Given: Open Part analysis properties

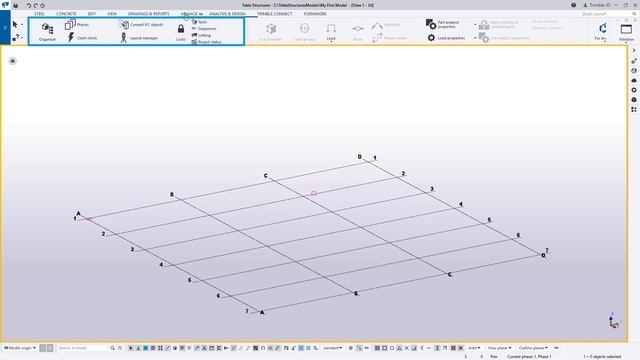Looking at the screenshot, I should tap(443, 24).
